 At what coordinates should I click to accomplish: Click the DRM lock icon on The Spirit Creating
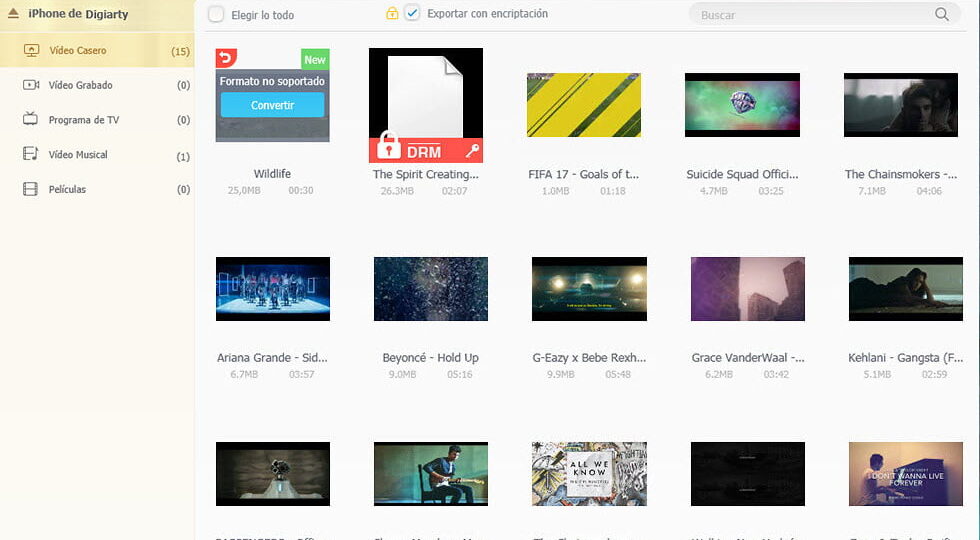[389, 146]
